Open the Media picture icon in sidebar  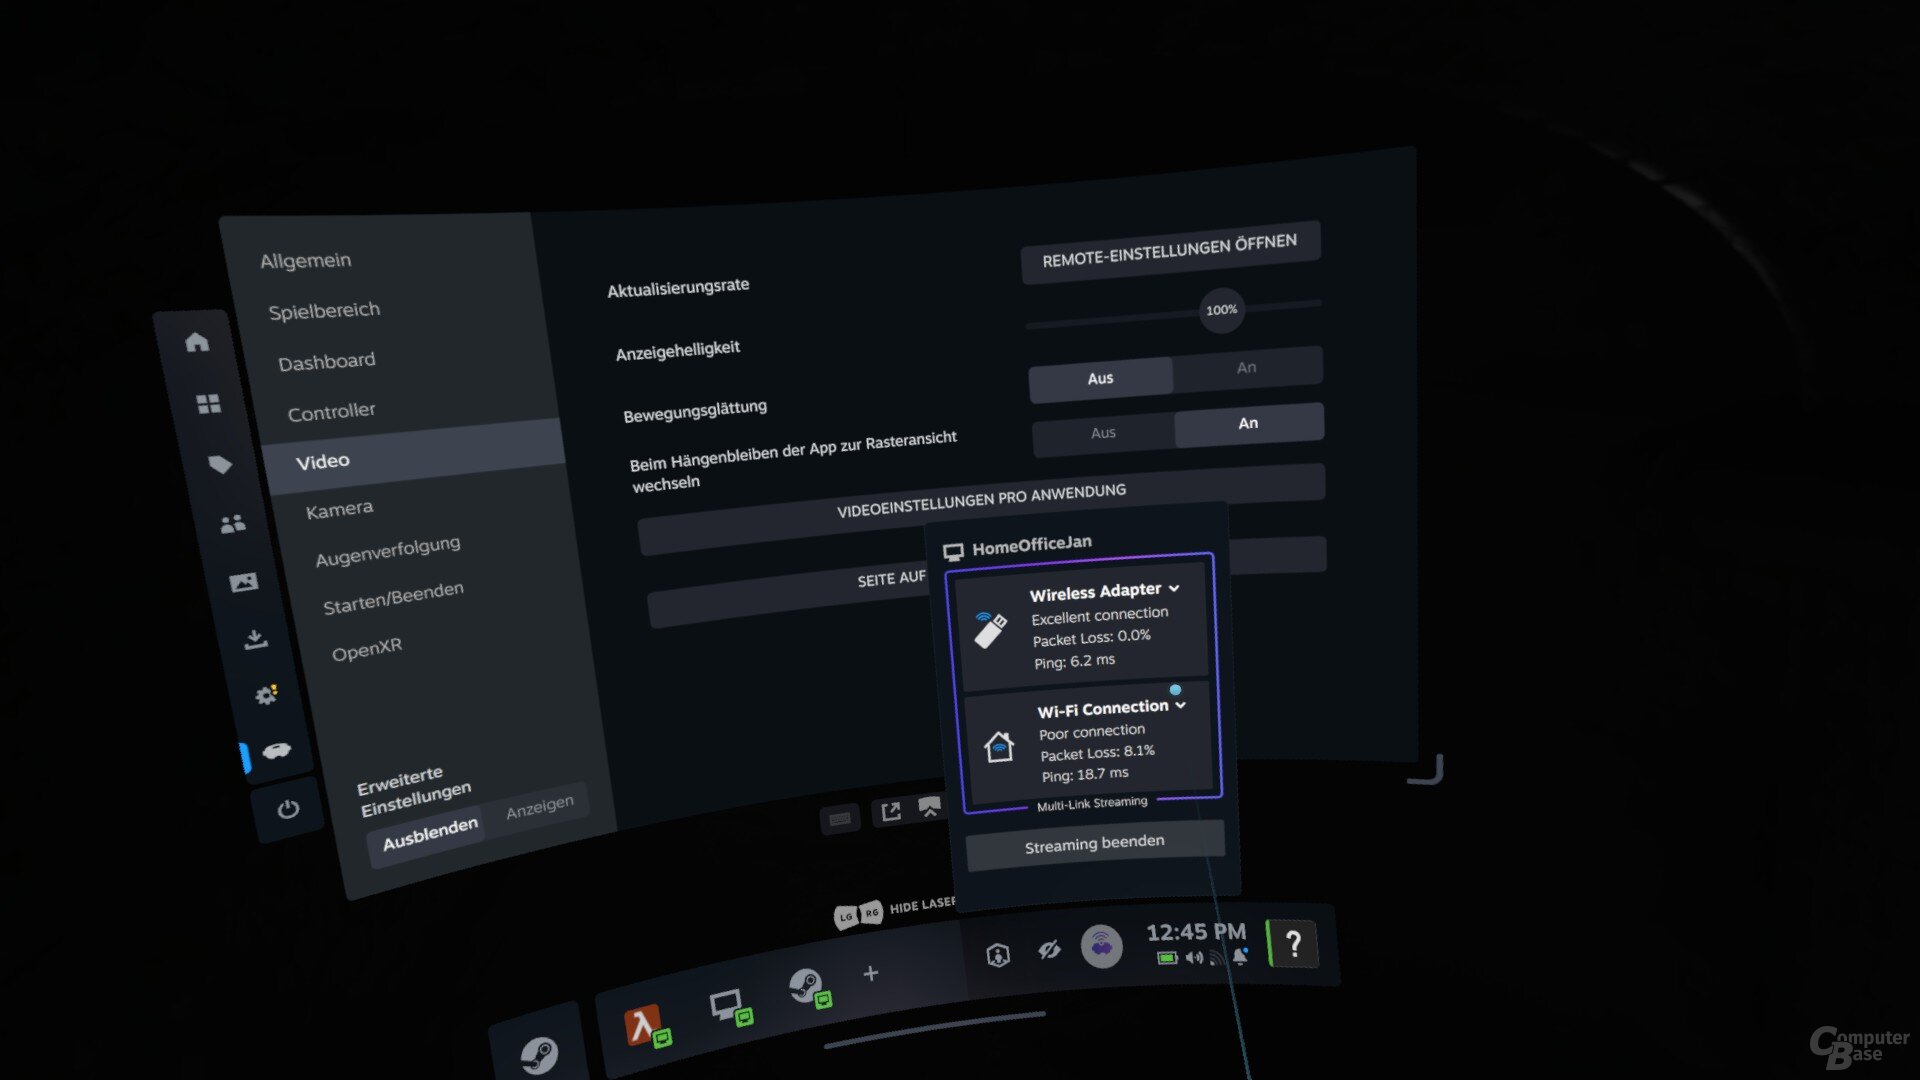[x=243, y=582]
